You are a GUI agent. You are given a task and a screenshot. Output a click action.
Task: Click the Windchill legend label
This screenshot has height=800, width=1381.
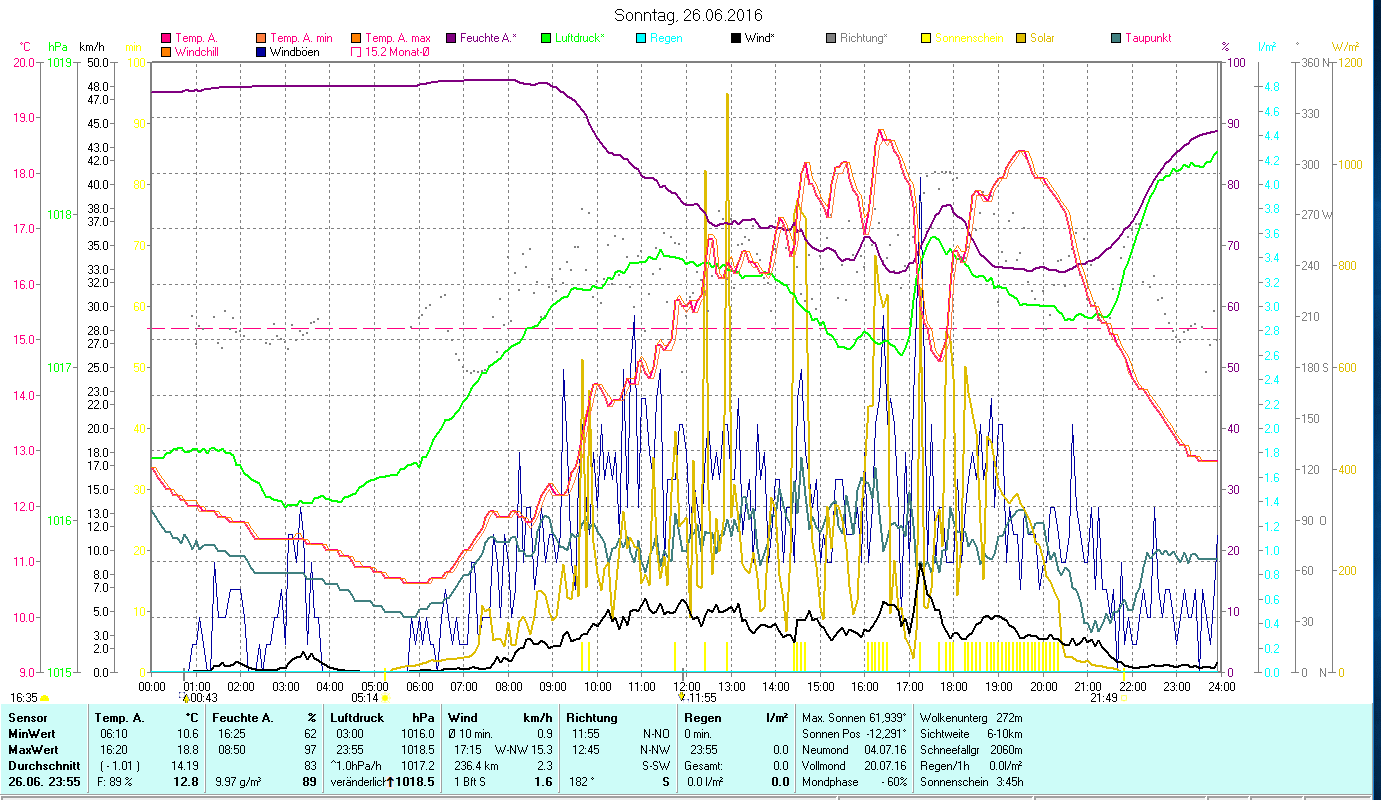(197, 52)
